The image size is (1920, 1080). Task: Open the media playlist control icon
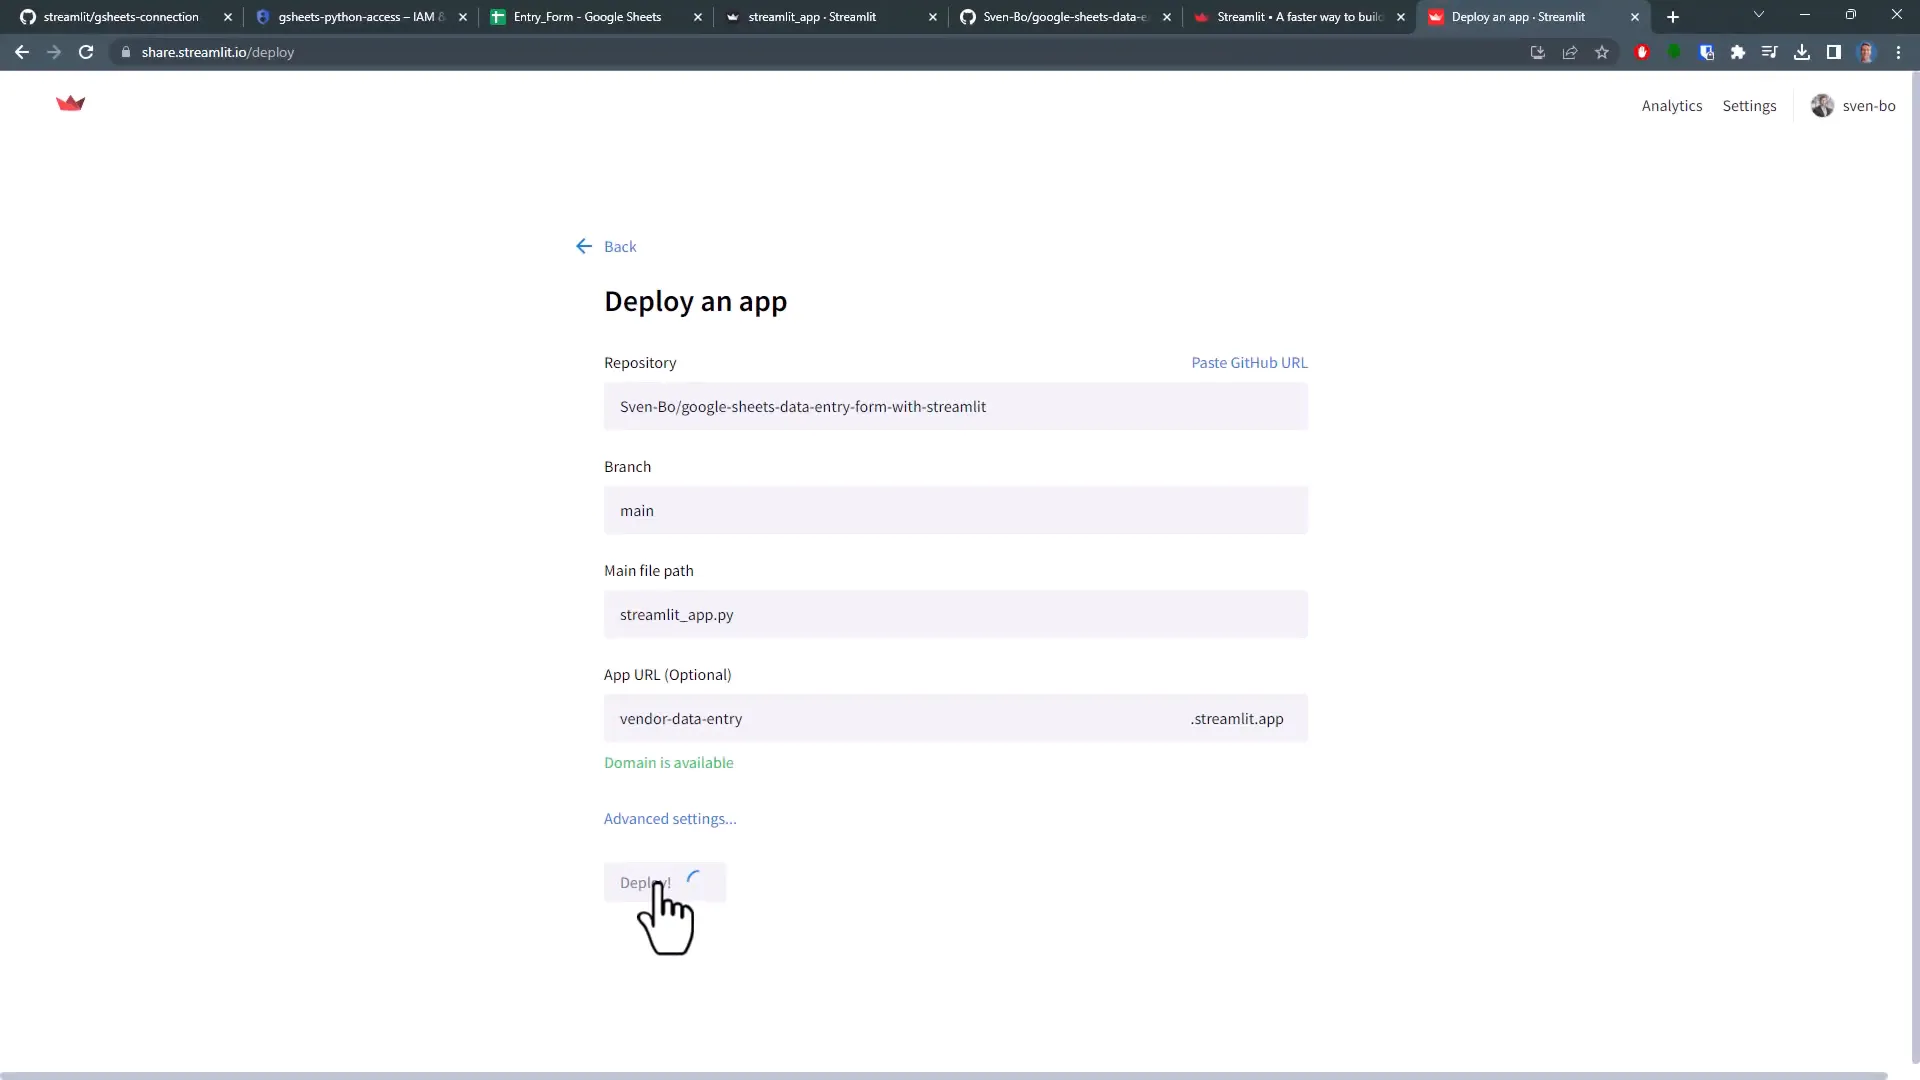coord(1770,52)
